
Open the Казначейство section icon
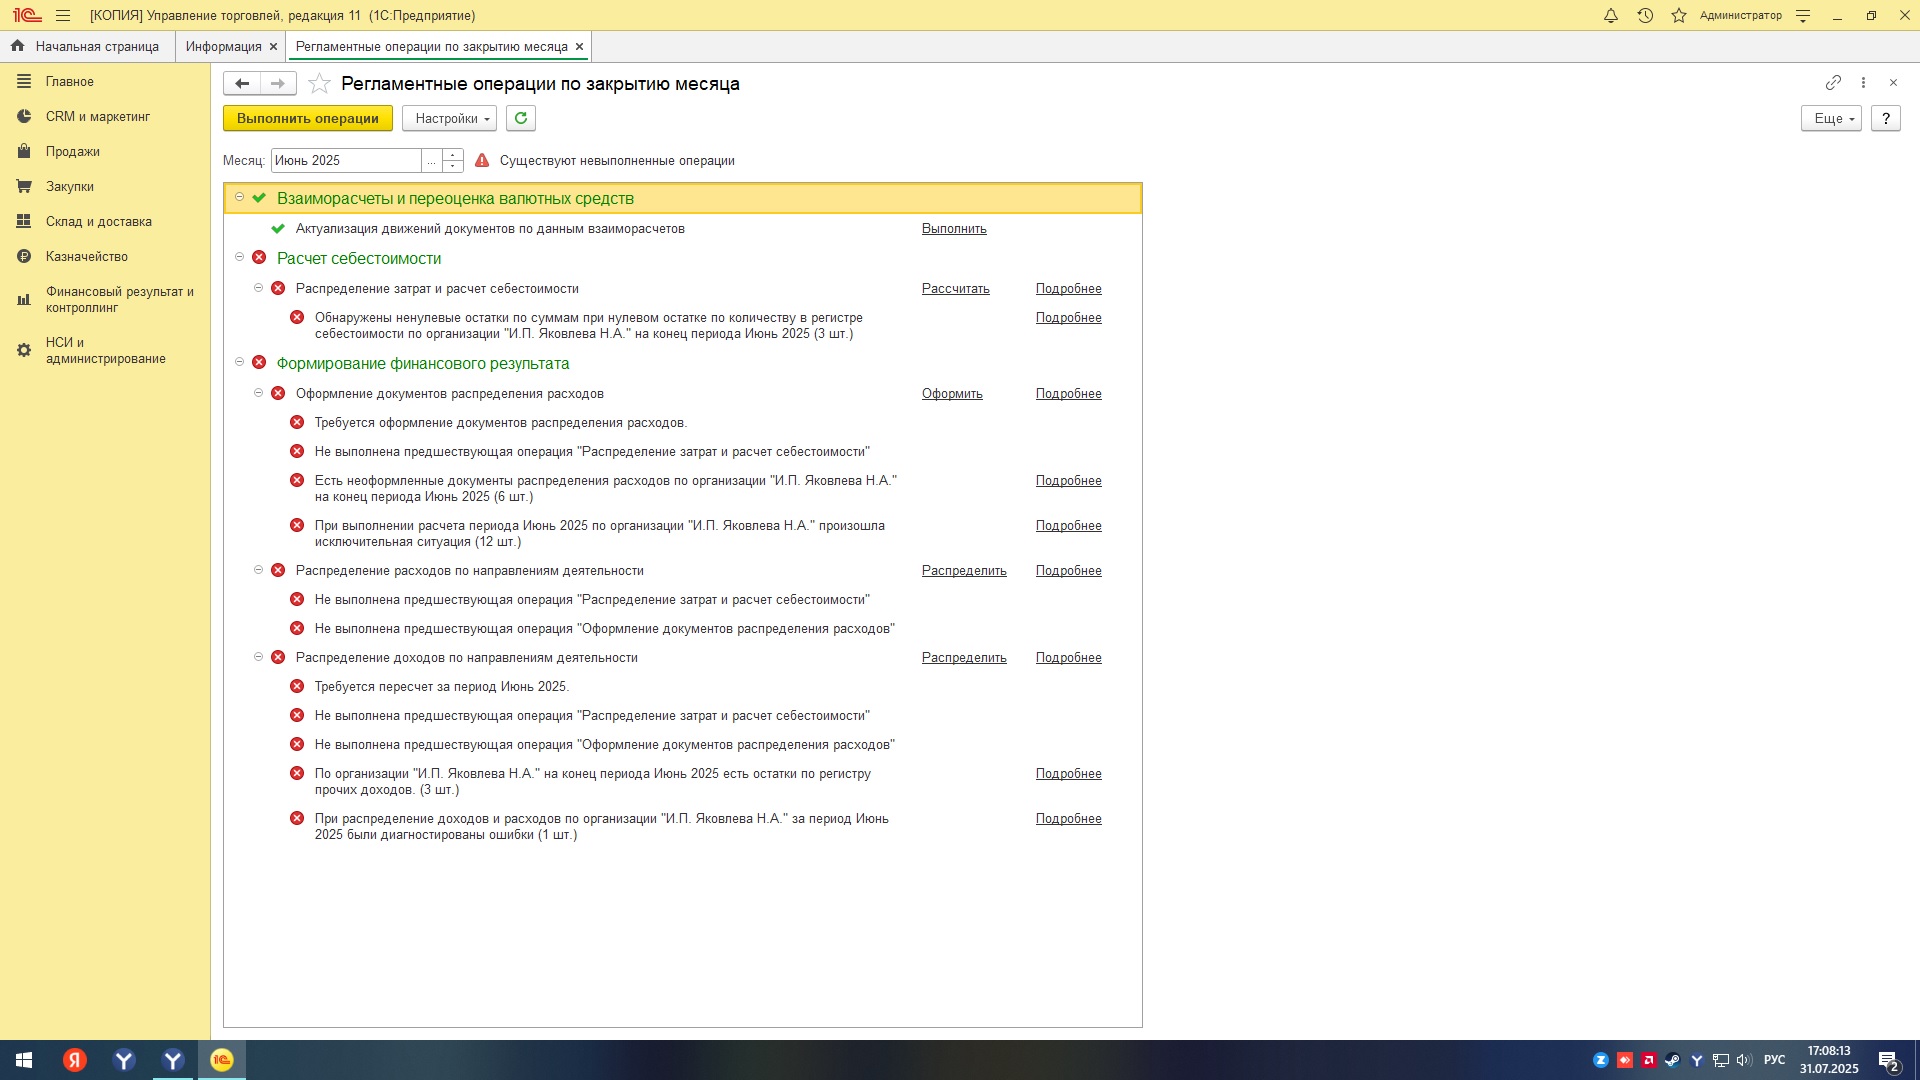coord(24,257)
